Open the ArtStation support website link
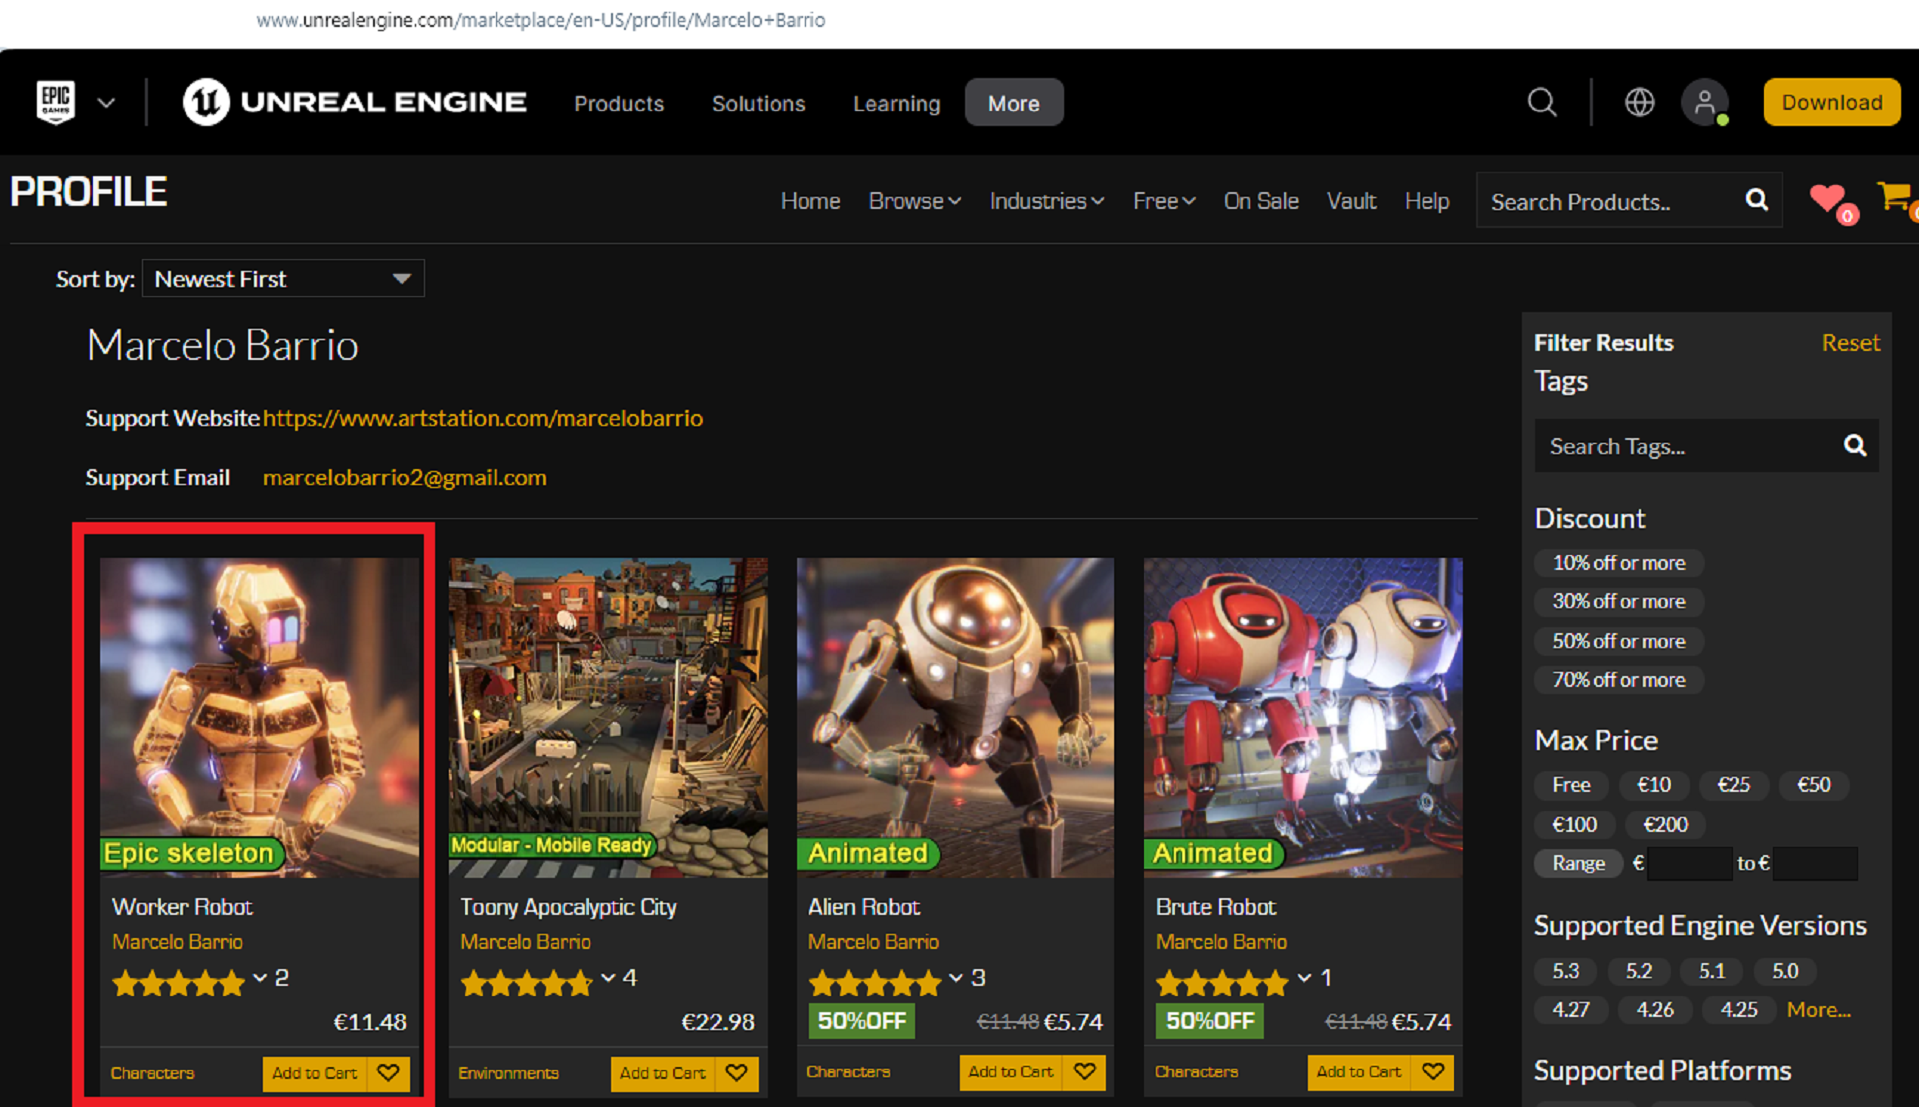This screenshot has width=1919, height=1107. pyautogui.click(x=483, y=418)
